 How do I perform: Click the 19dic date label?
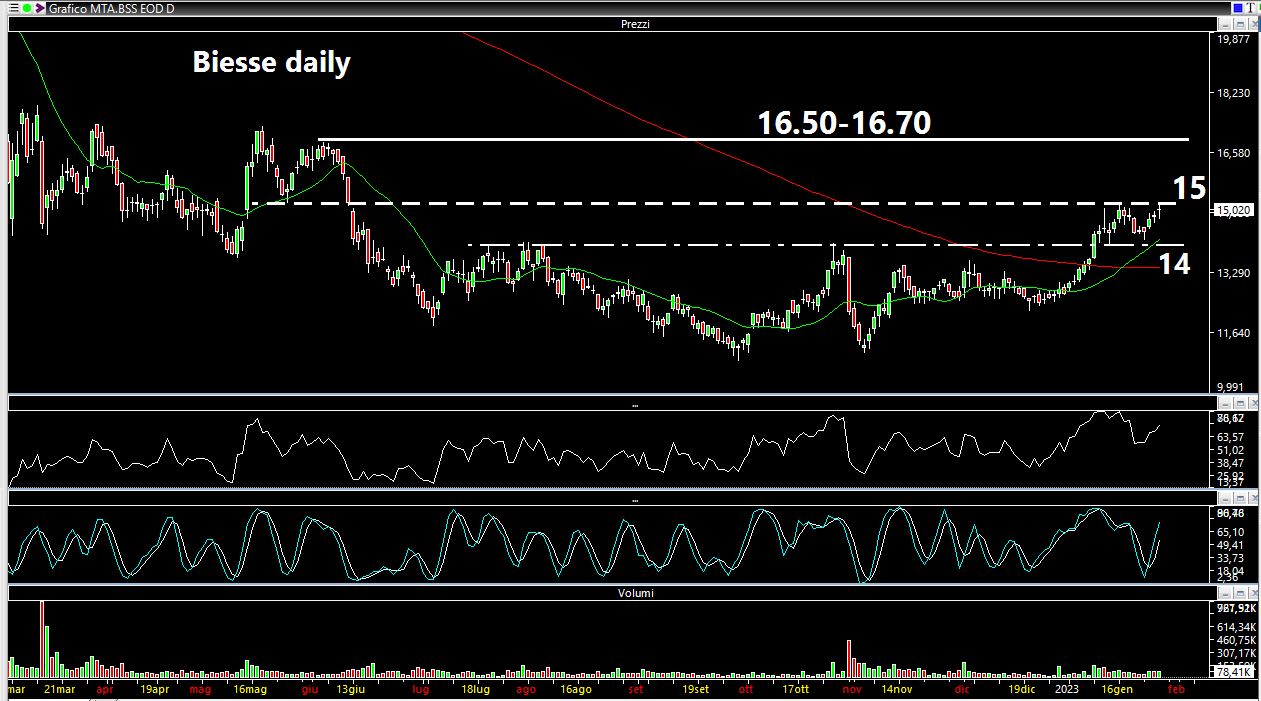tap(1021, 690)
